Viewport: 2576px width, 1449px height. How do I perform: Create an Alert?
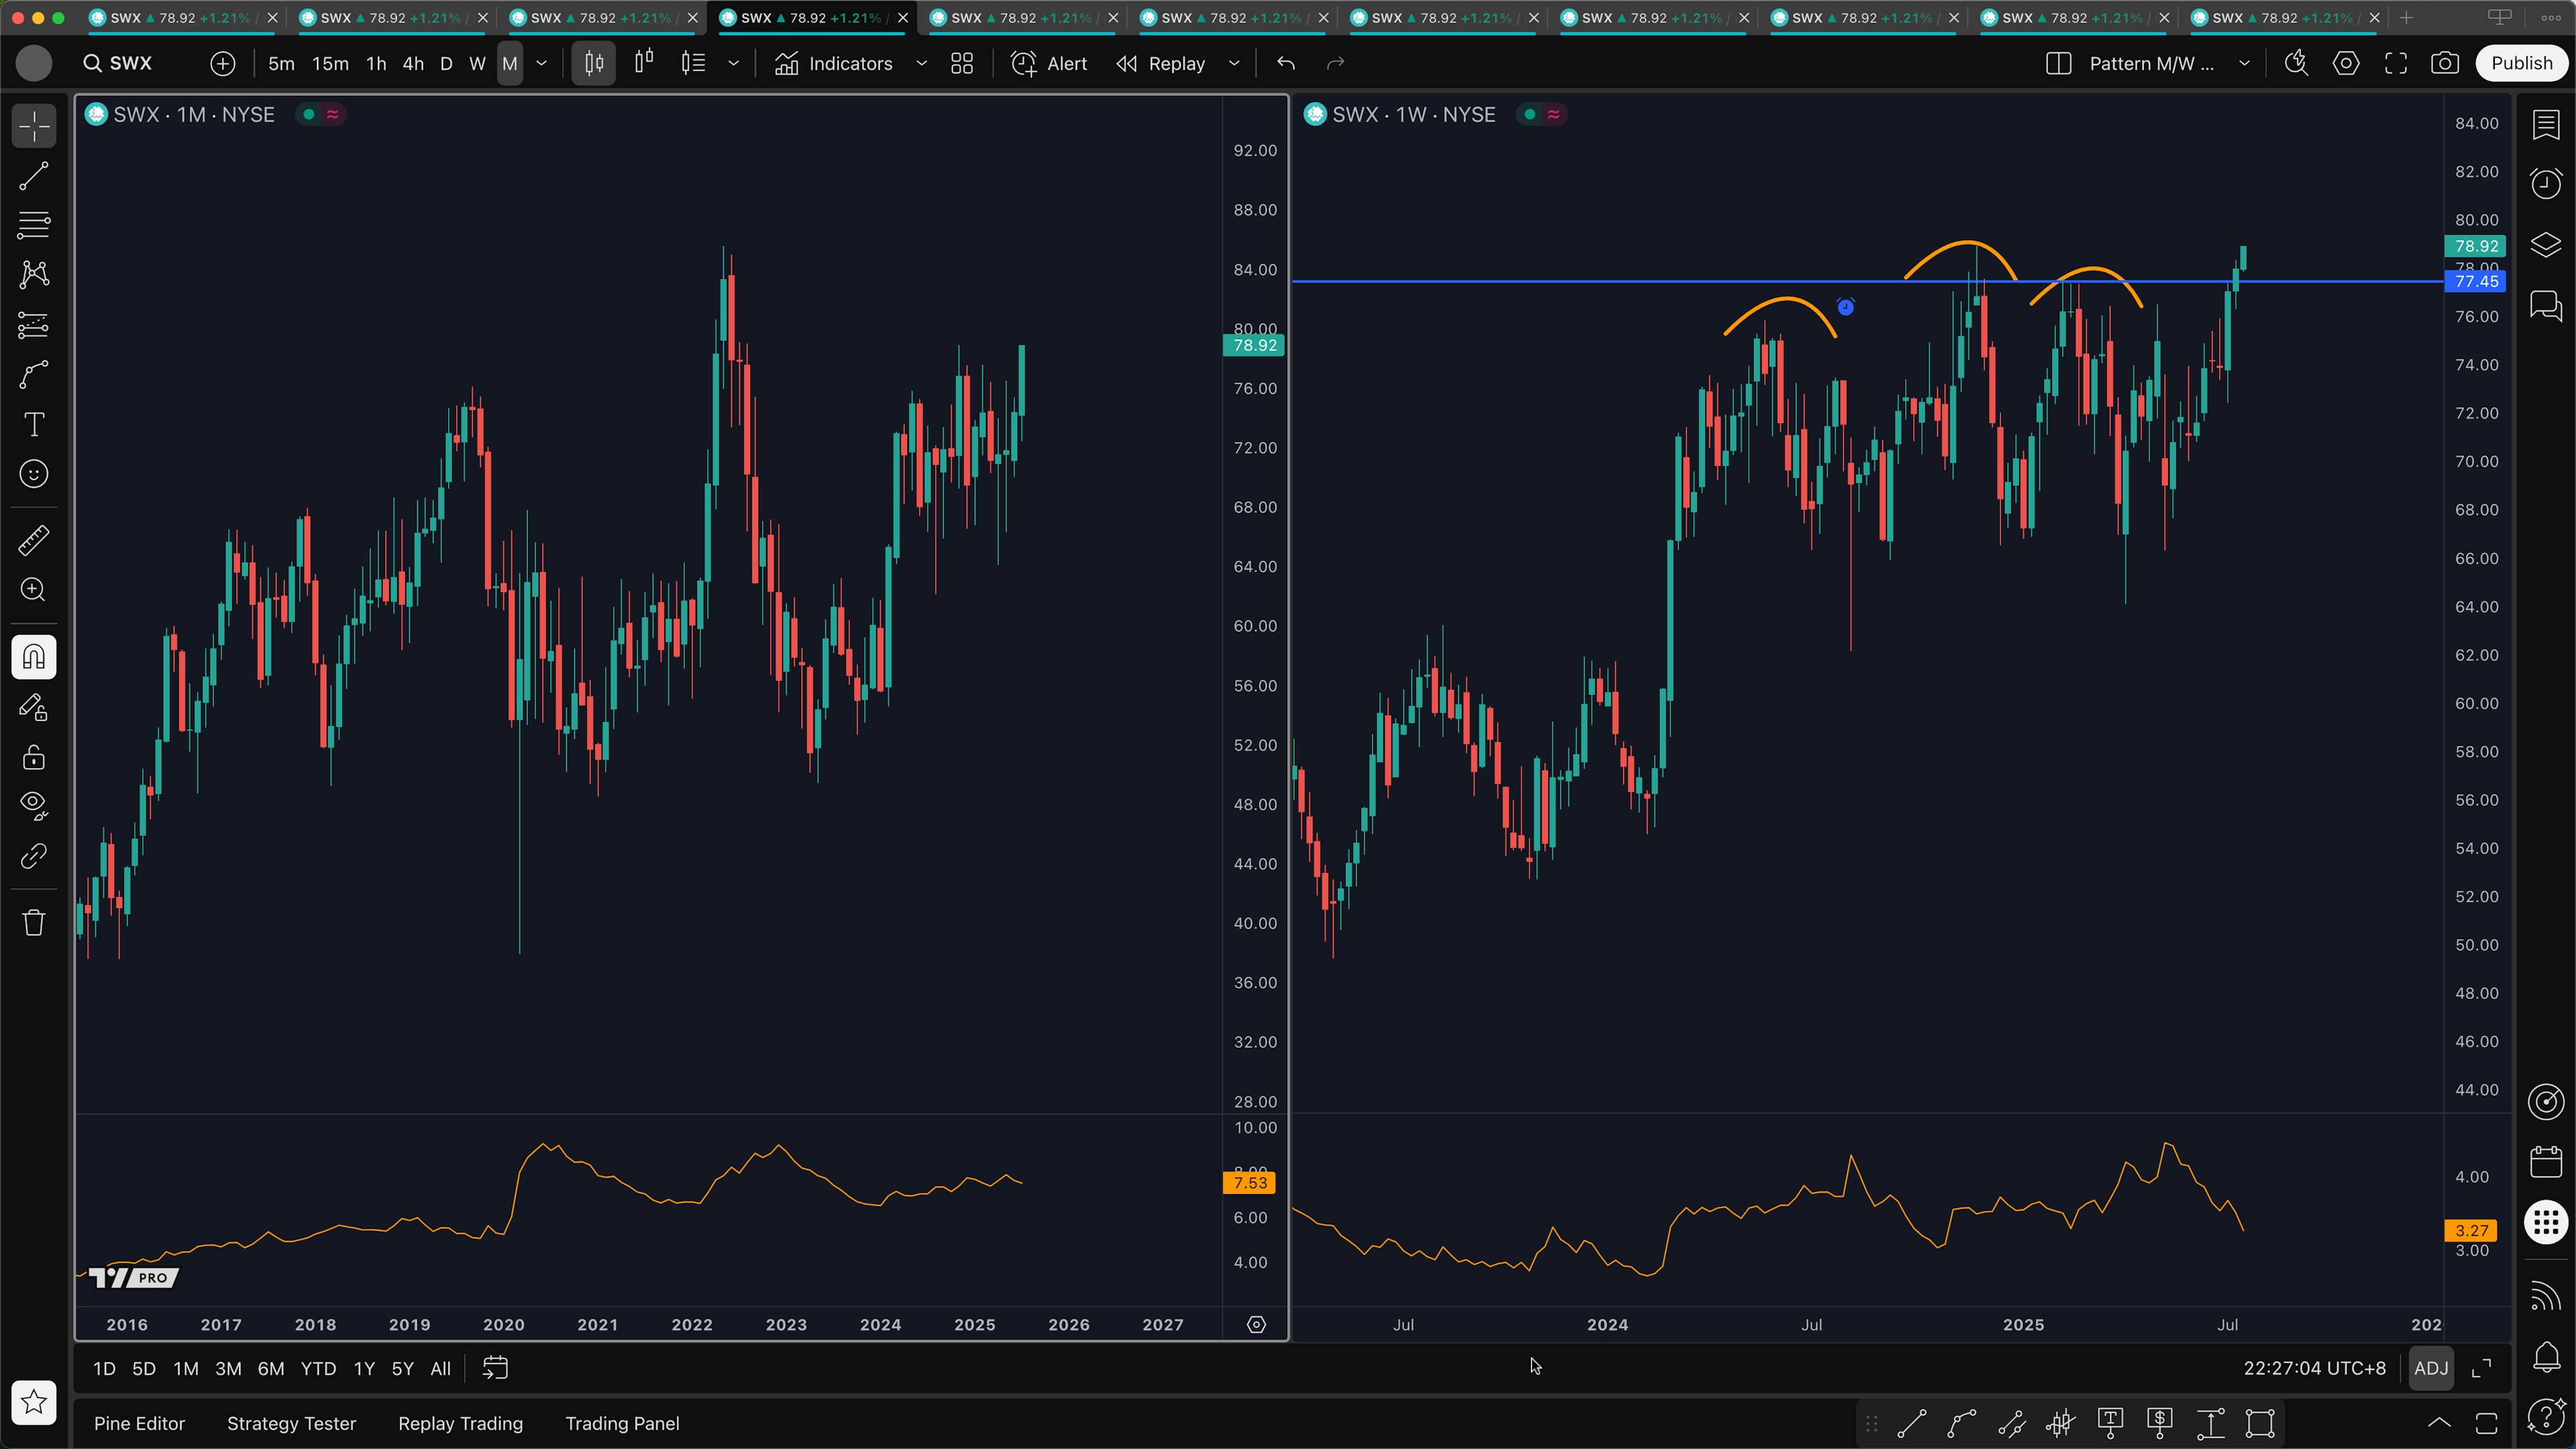click(x=1049, y=63)
